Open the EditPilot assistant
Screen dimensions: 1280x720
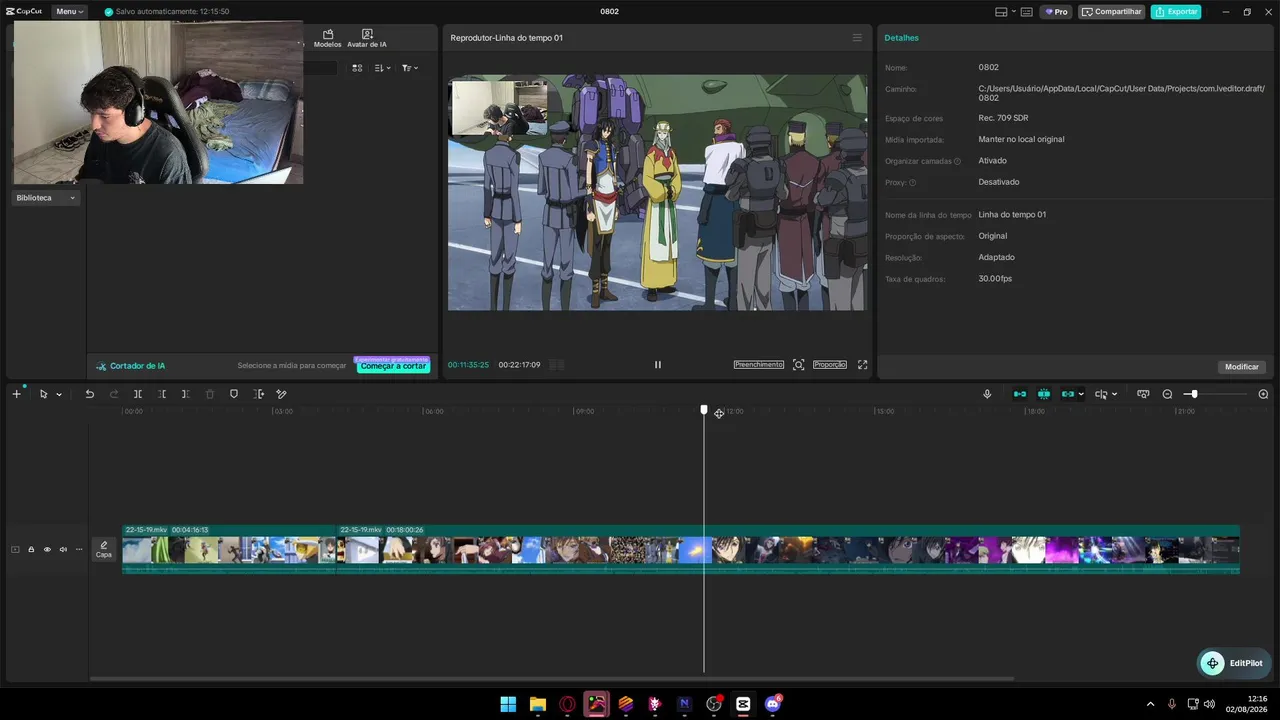pos(1232,663)
